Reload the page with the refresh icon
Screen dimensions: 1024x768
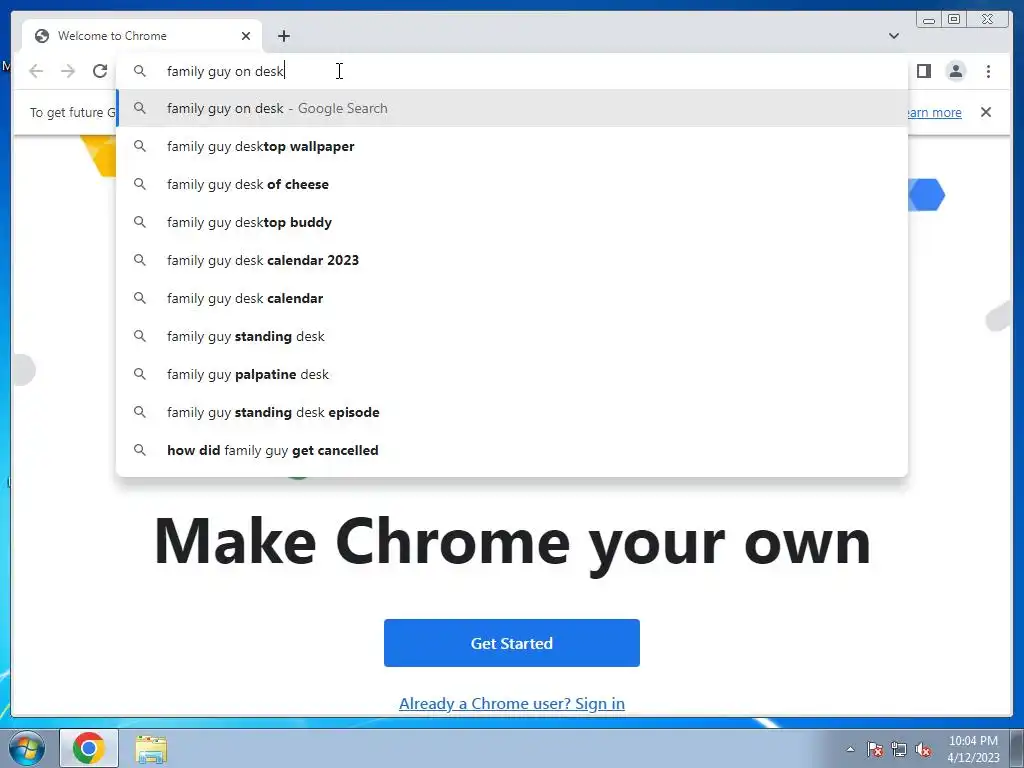tap(100, 71)
